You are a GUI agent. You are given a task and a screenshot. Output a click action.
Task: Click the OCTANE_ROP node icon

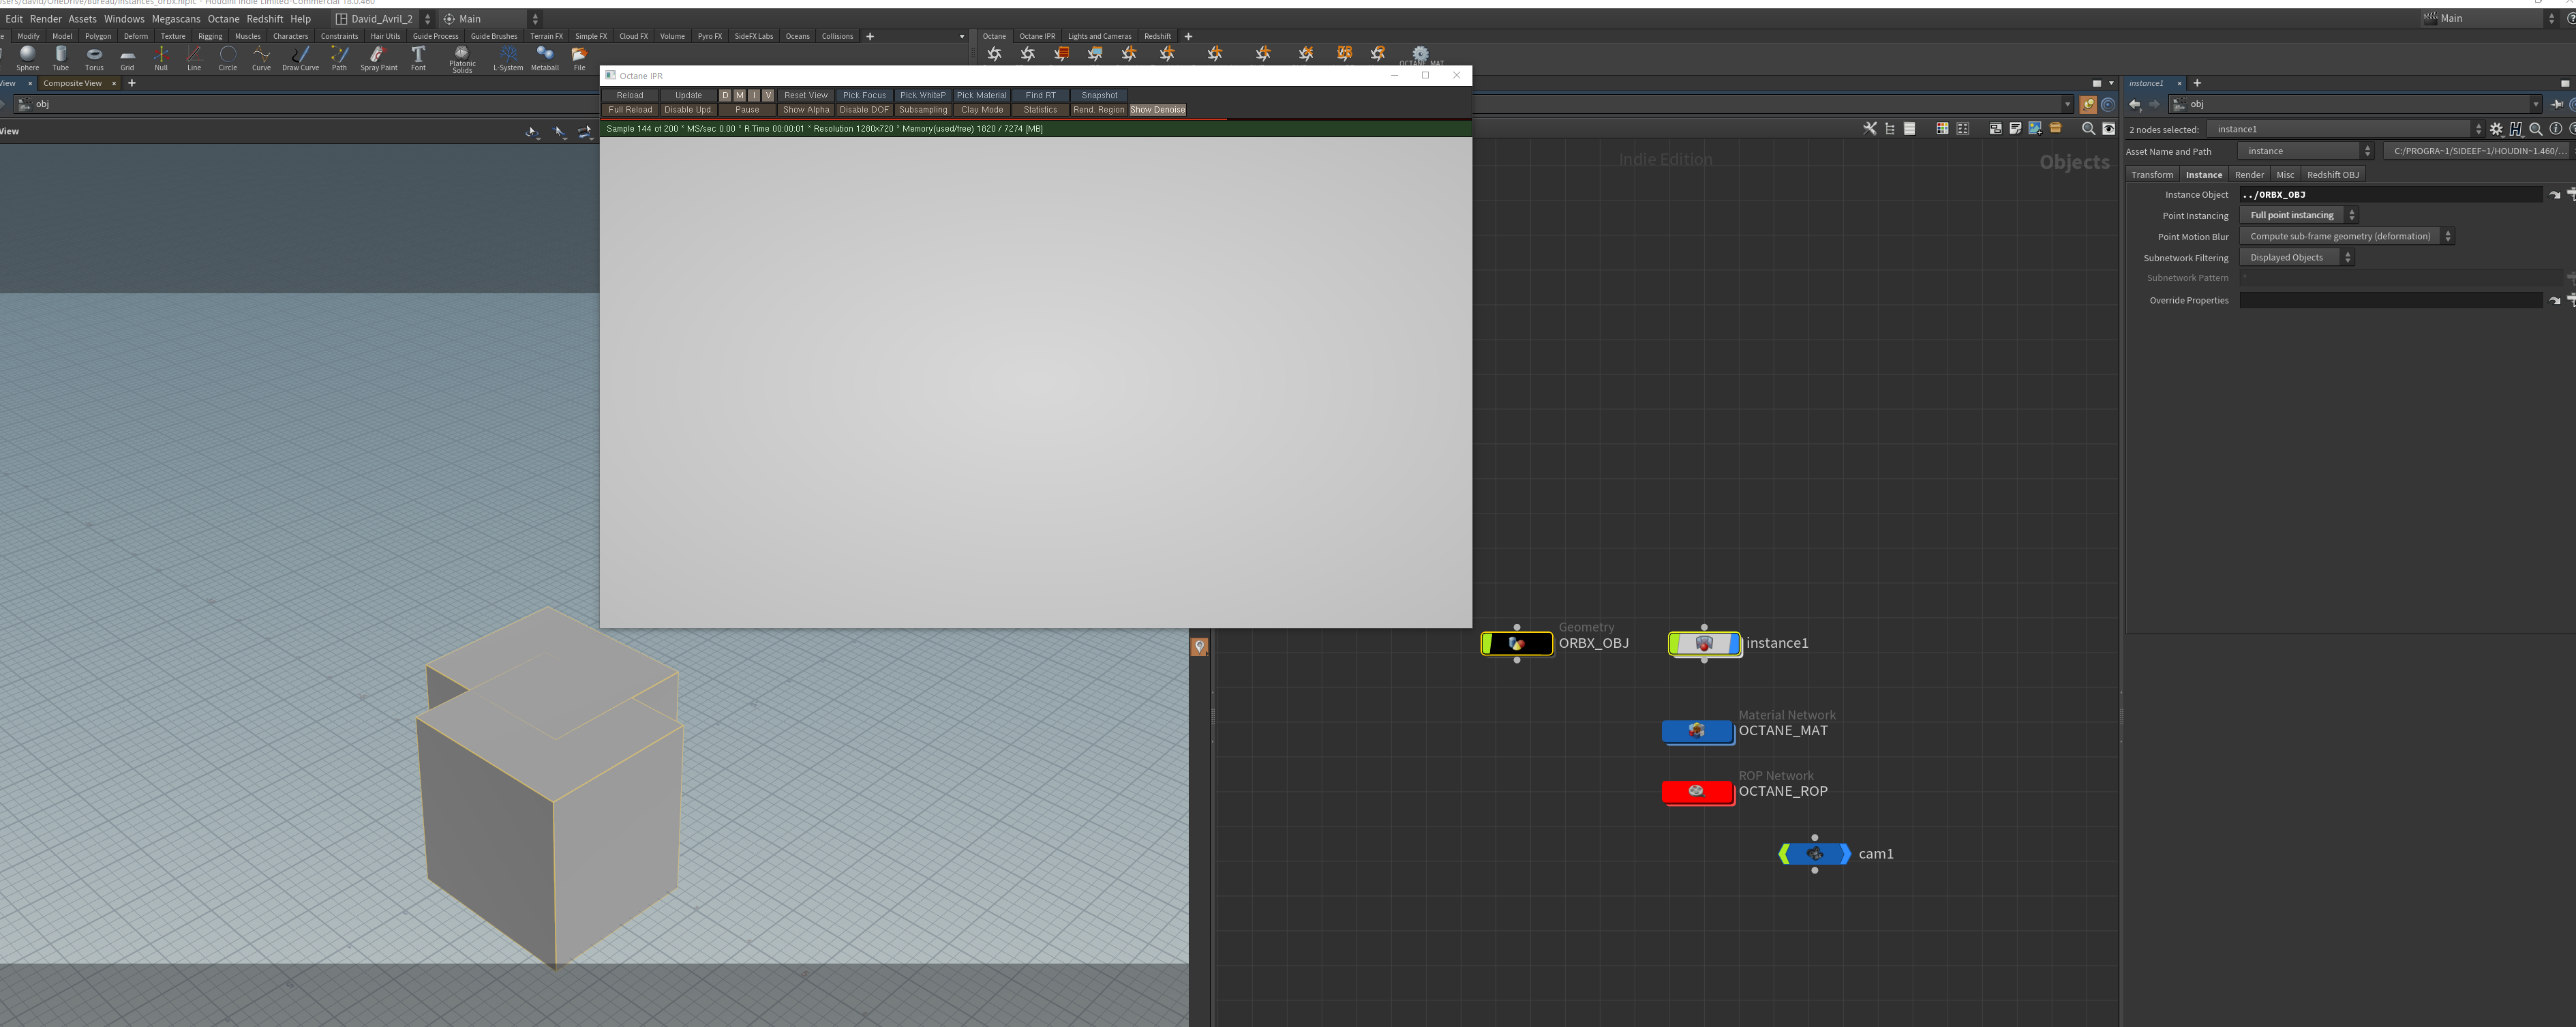pyautogui.click(x=1696, y=791)
